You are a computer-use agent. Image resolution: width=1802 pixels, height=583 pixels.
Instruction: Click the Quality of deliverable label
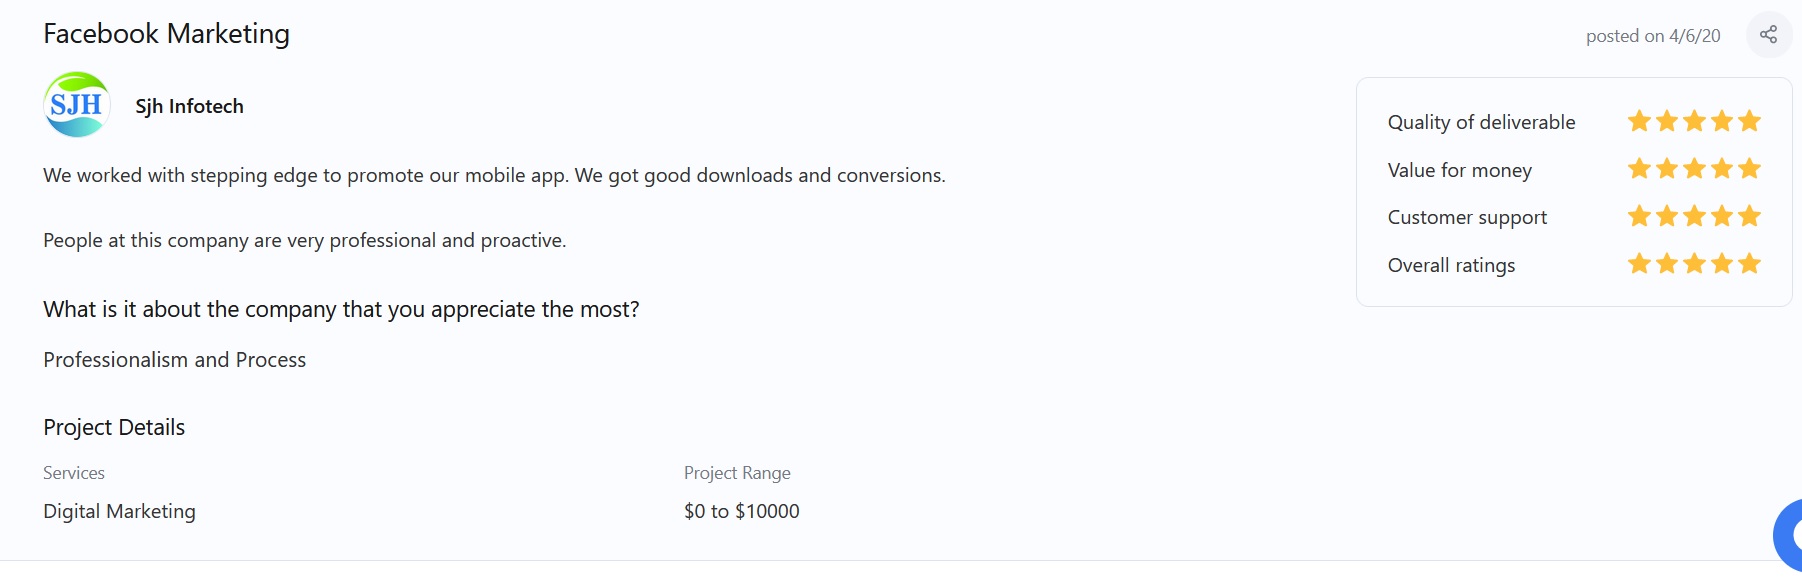point(1482,122)
